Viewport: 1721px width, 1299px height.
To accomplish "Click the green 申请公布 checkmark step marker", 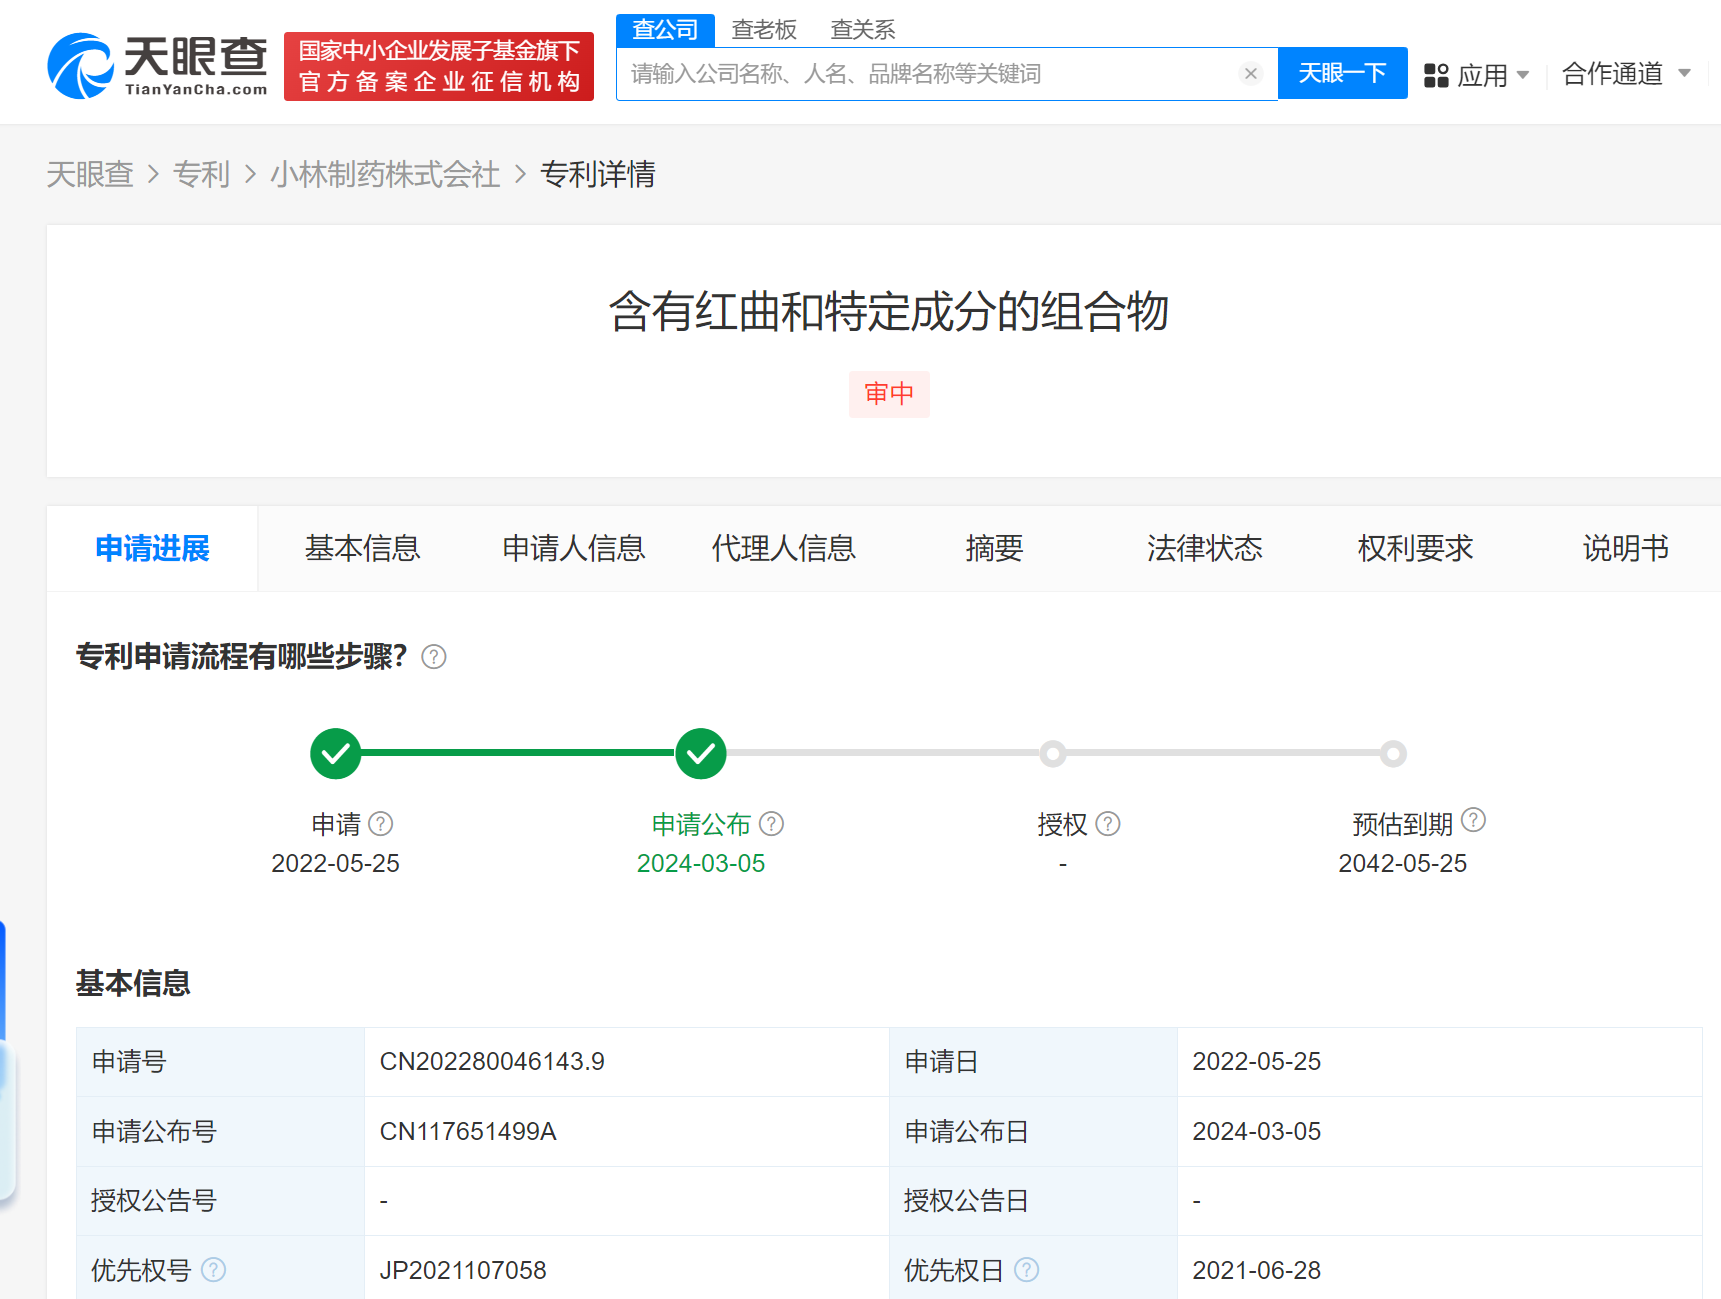I will click(x=700, y=754).
